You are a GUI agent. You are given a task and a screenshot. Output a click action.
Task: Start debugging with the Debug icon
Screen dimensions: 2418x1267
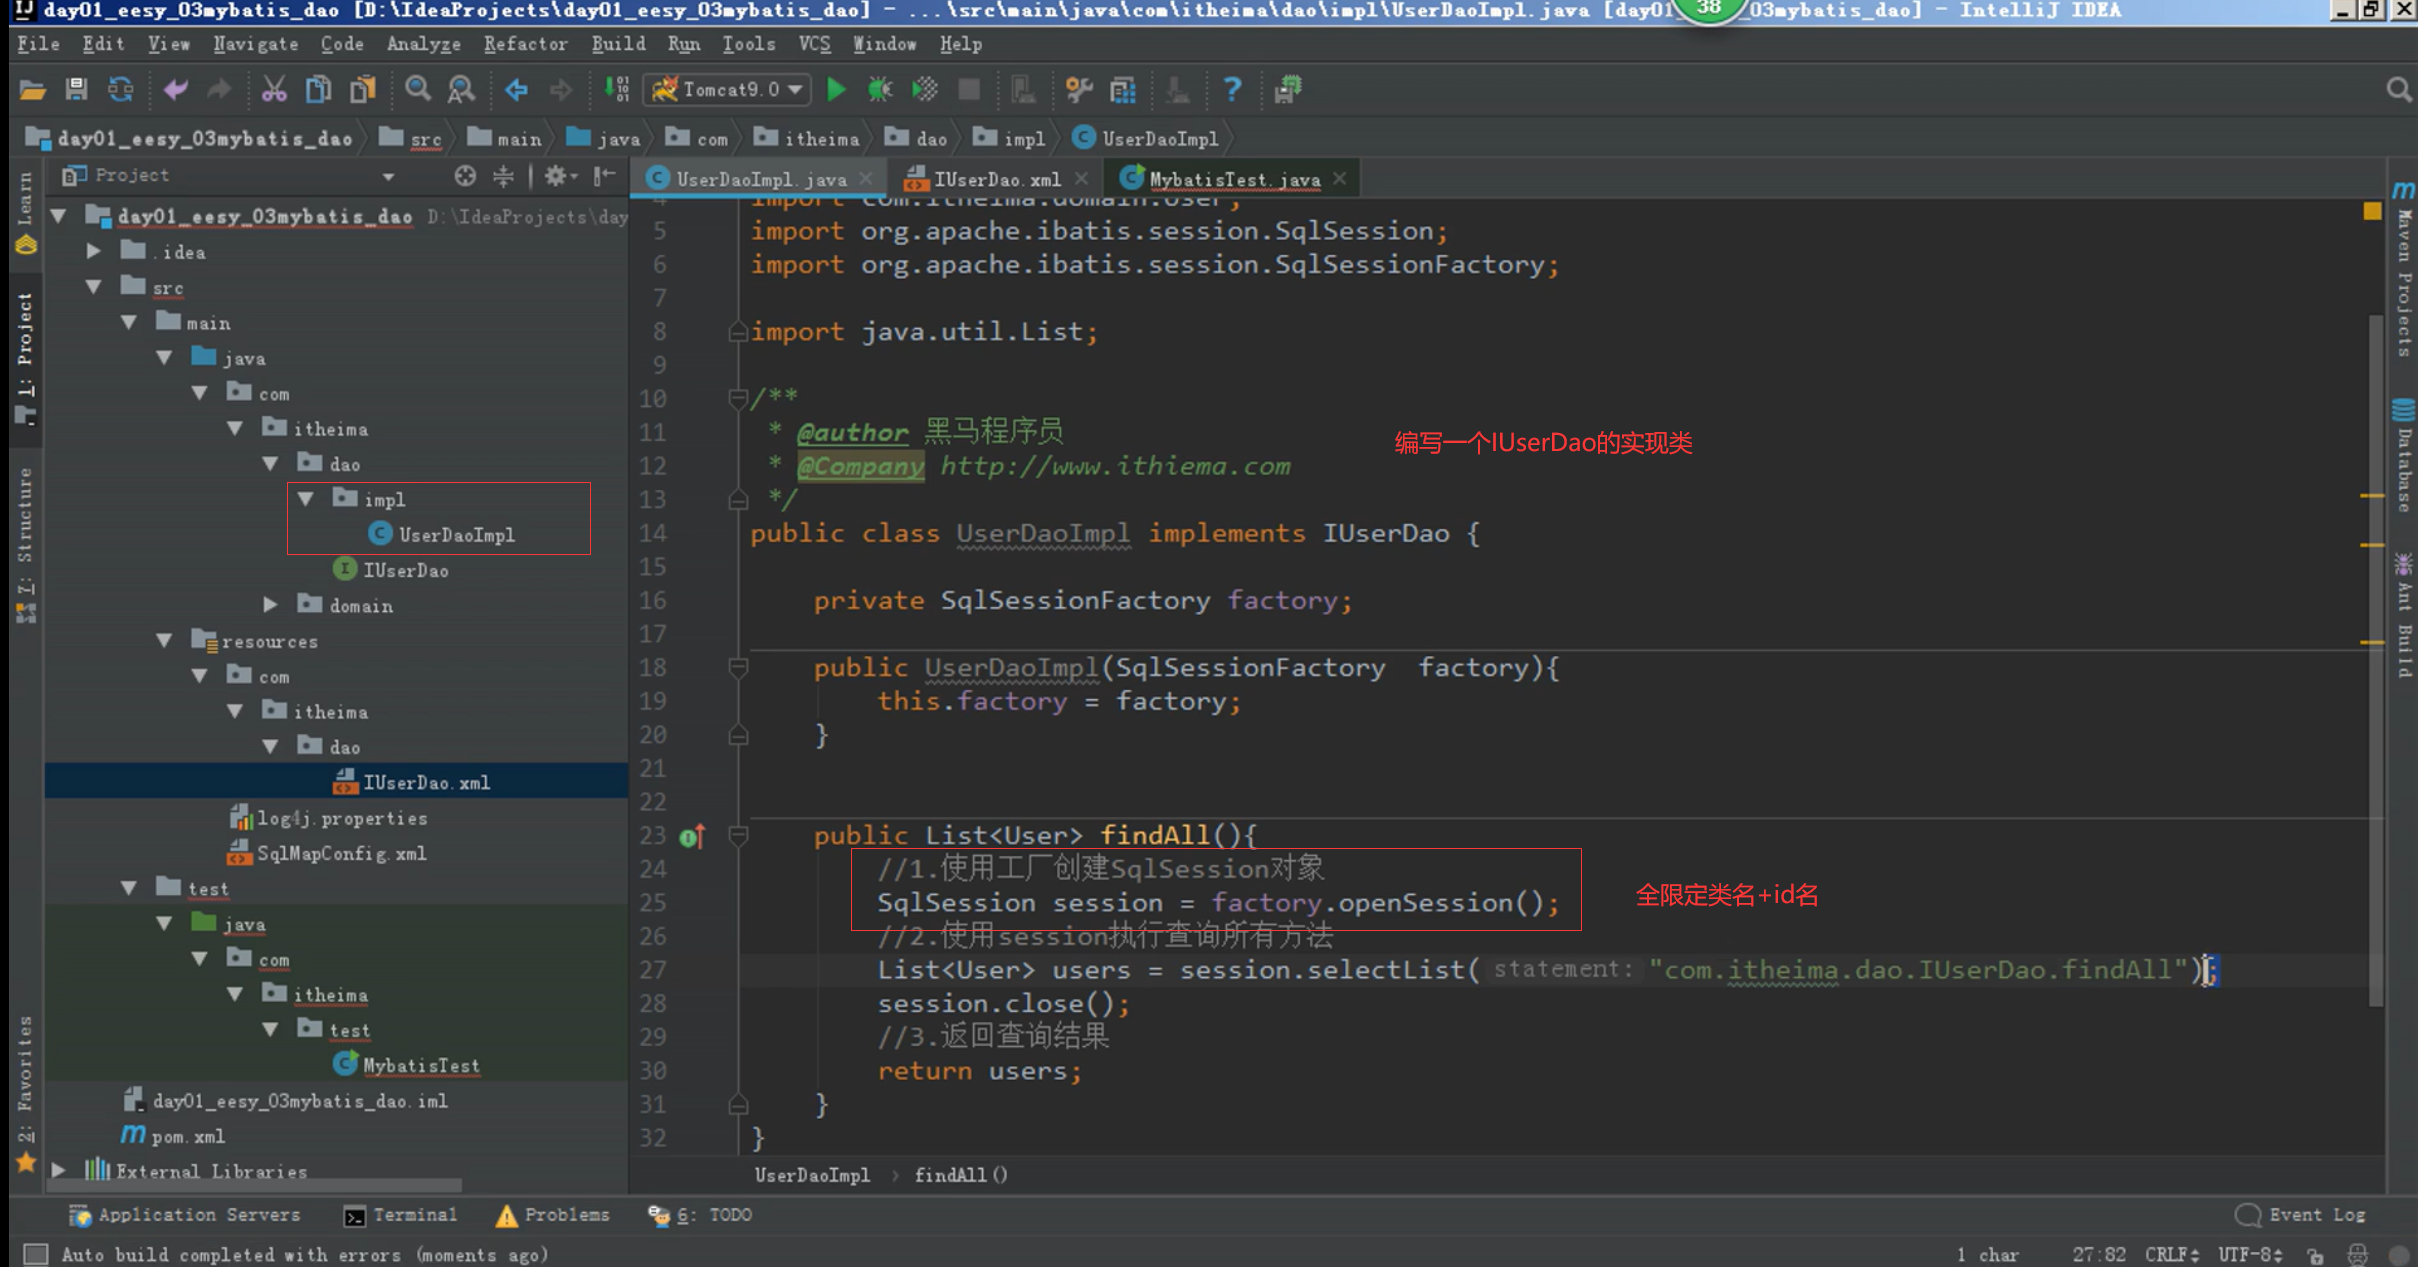pos(879,89)
